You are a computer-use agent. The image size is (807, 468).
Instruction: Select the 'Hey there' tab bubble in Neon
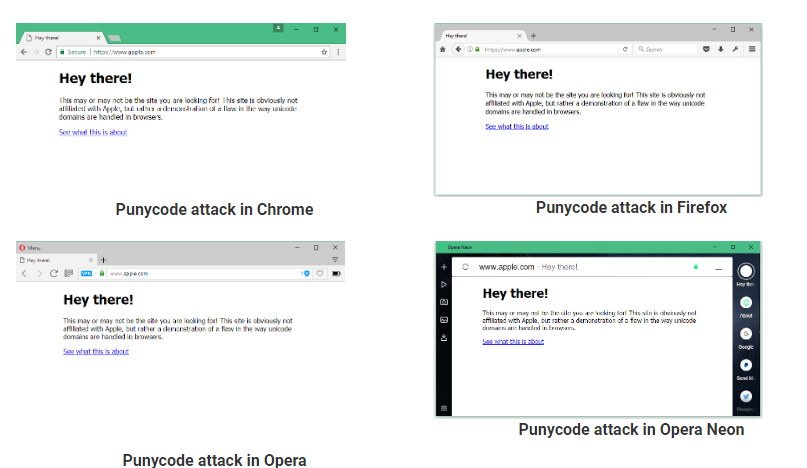(746, 271)
